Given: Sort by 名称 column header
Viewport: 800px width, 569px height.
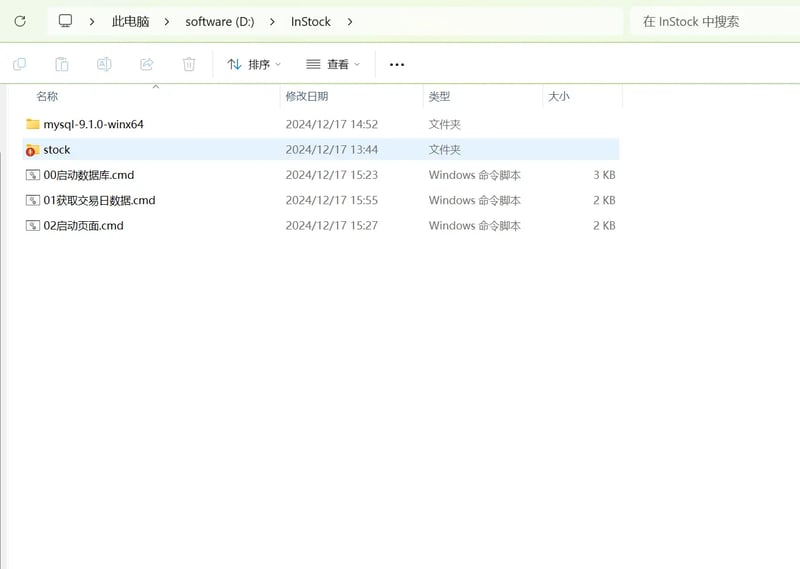Looking at the screenshot, I should click(47, 96).
